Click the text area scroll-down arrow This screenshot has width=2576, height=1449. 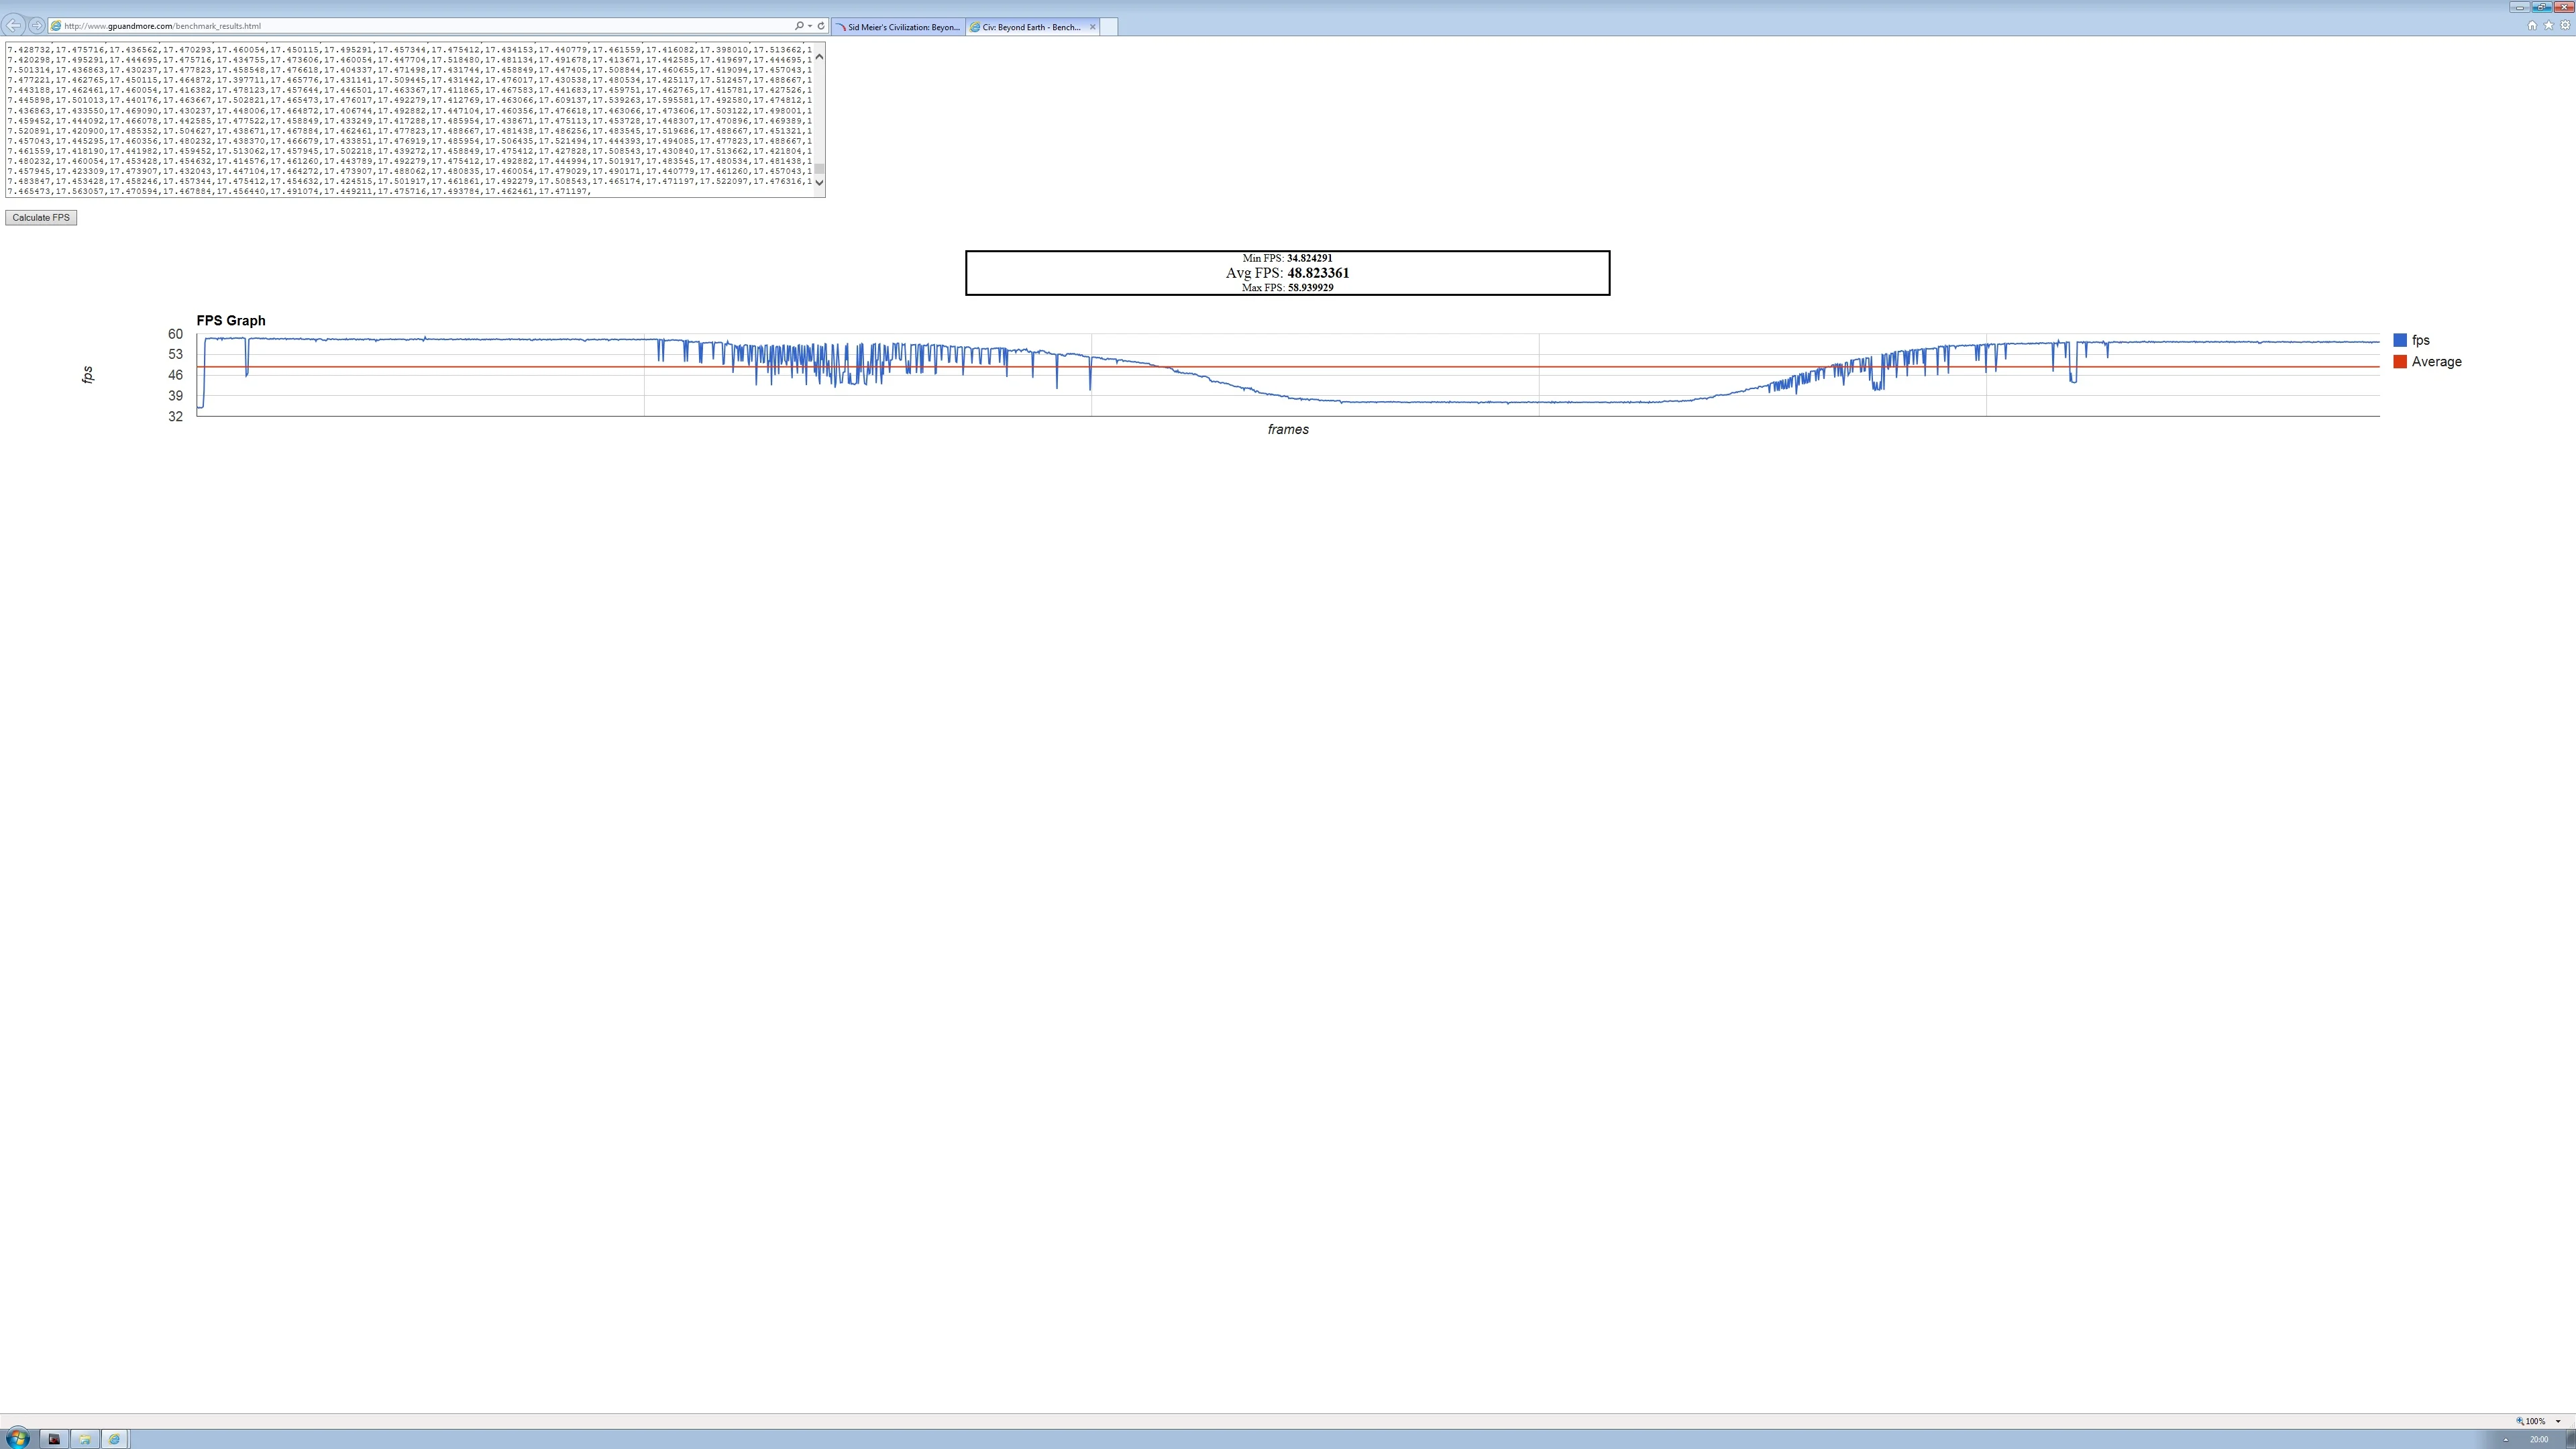[819, 183]
